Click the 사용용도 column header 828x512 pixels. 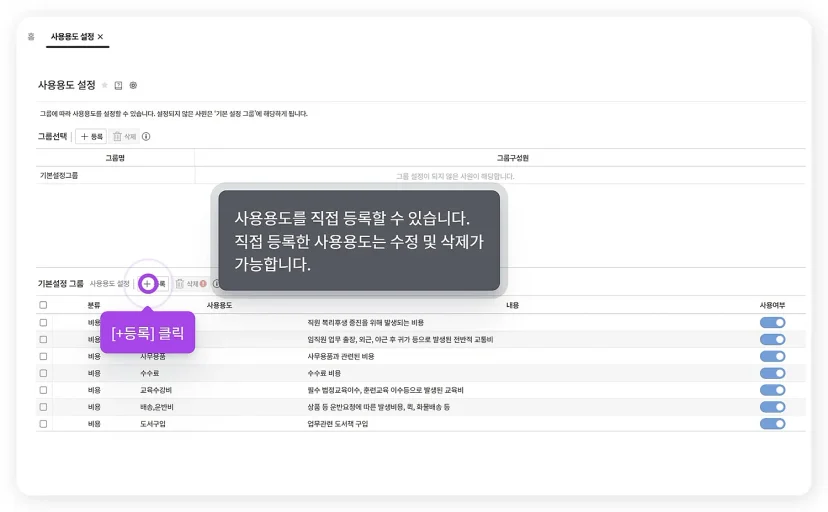[x=219, y=305]
